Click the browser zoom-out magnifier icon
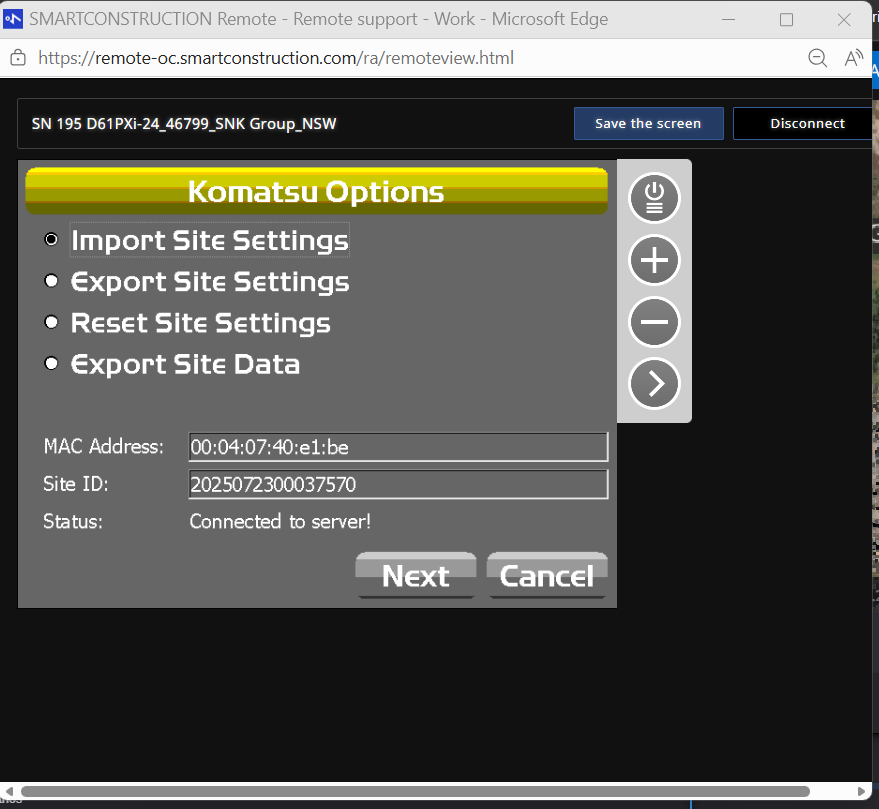This screenshot has height=809, width=879. 817,58
